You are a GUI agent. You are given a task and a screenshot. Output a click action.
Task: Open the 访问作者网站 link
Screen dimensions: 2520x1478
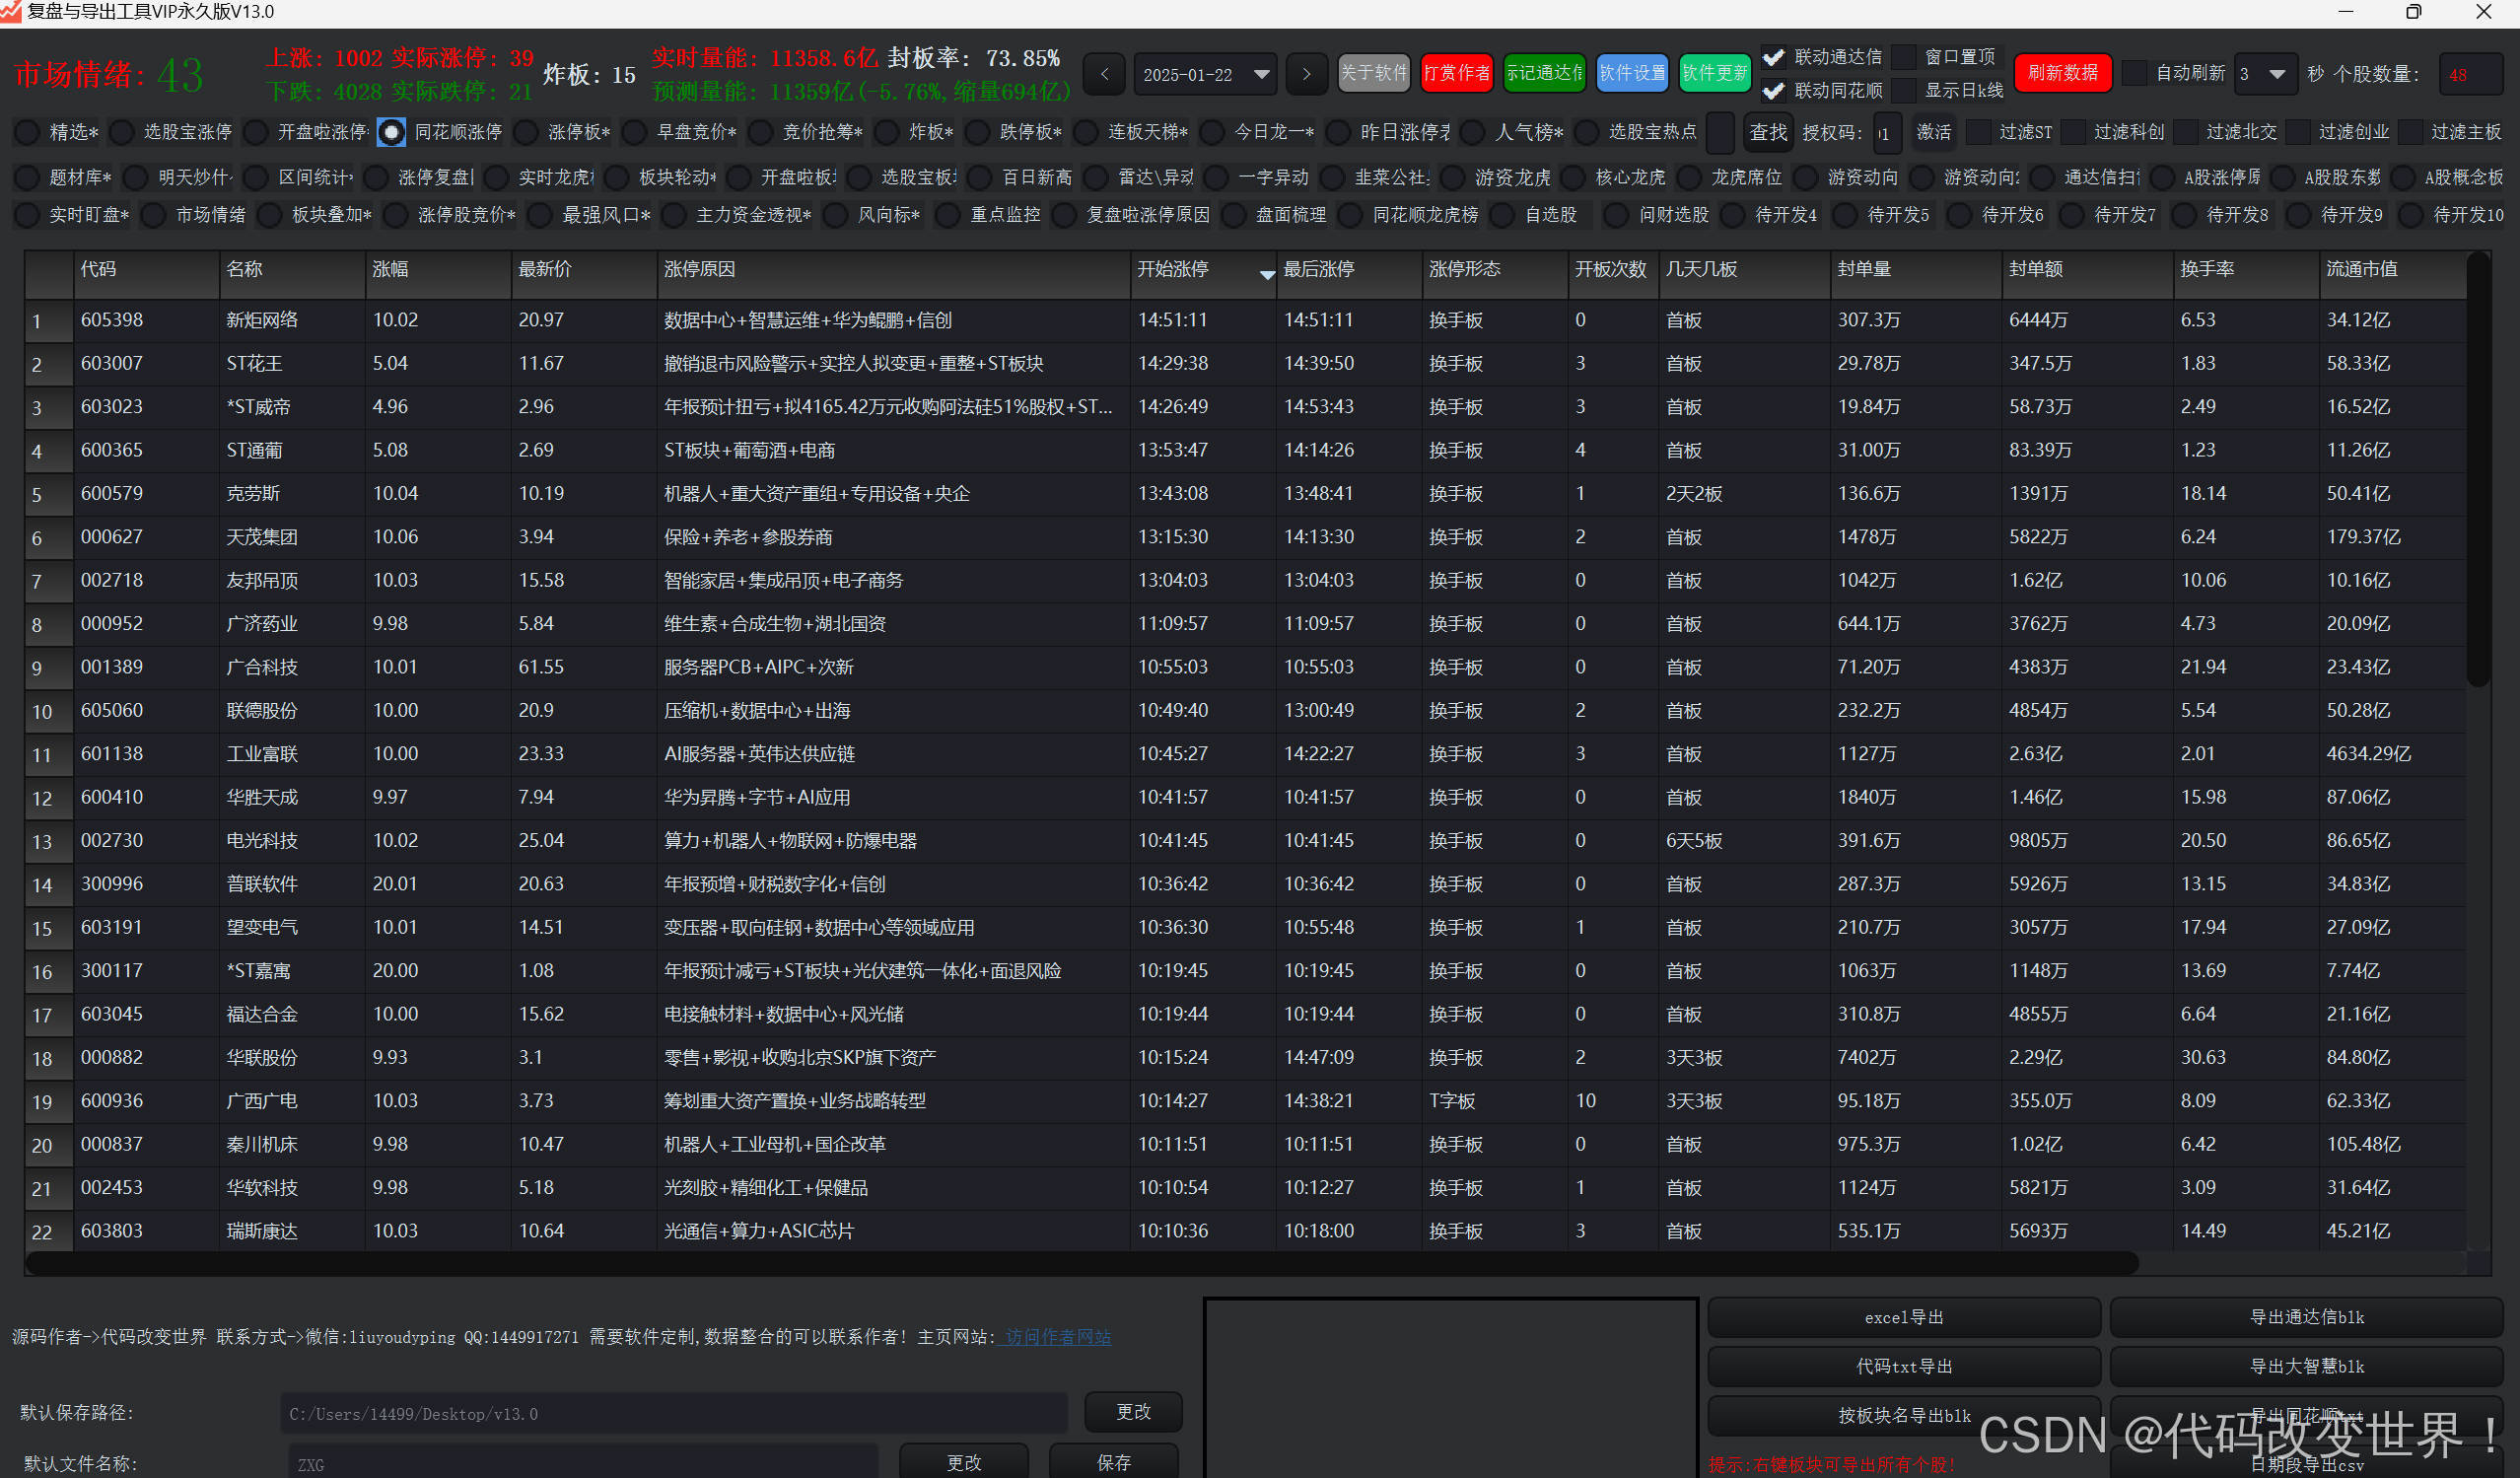(x=1058, y=1337)
